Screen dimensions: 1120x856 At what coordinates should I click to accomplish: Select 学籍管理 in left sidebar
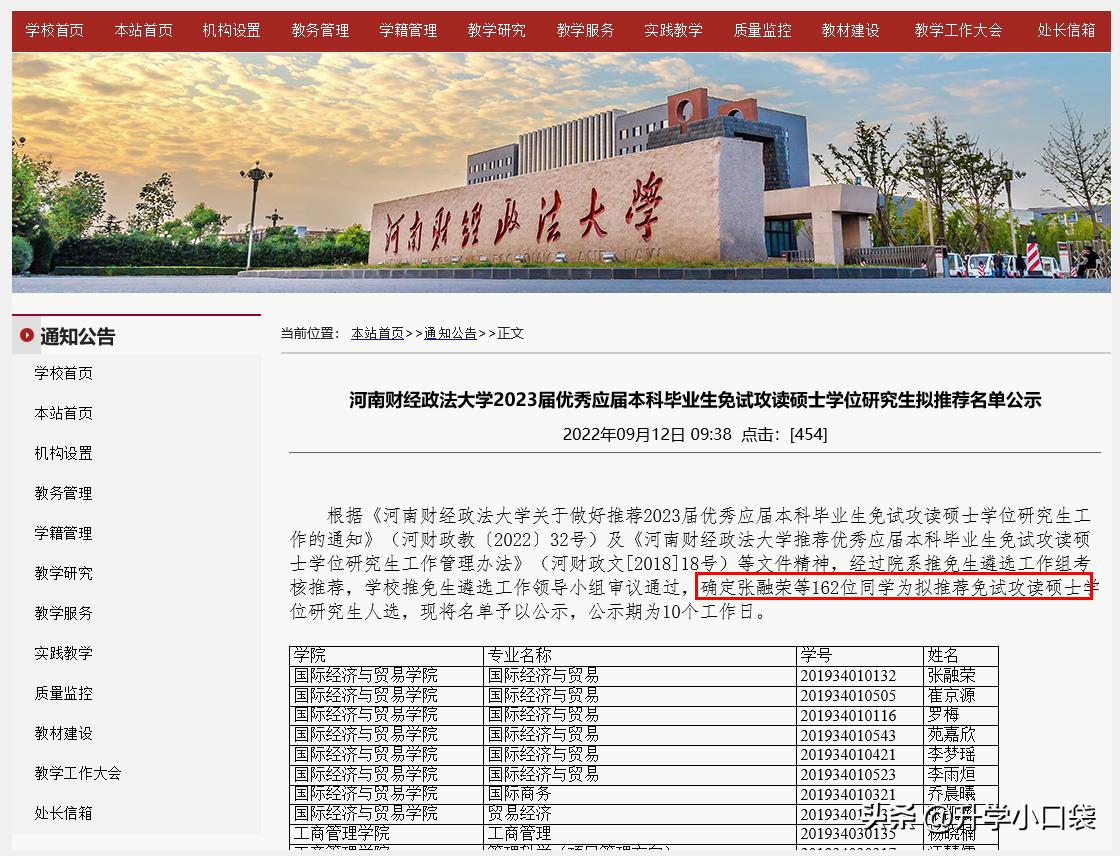point(63,533)
